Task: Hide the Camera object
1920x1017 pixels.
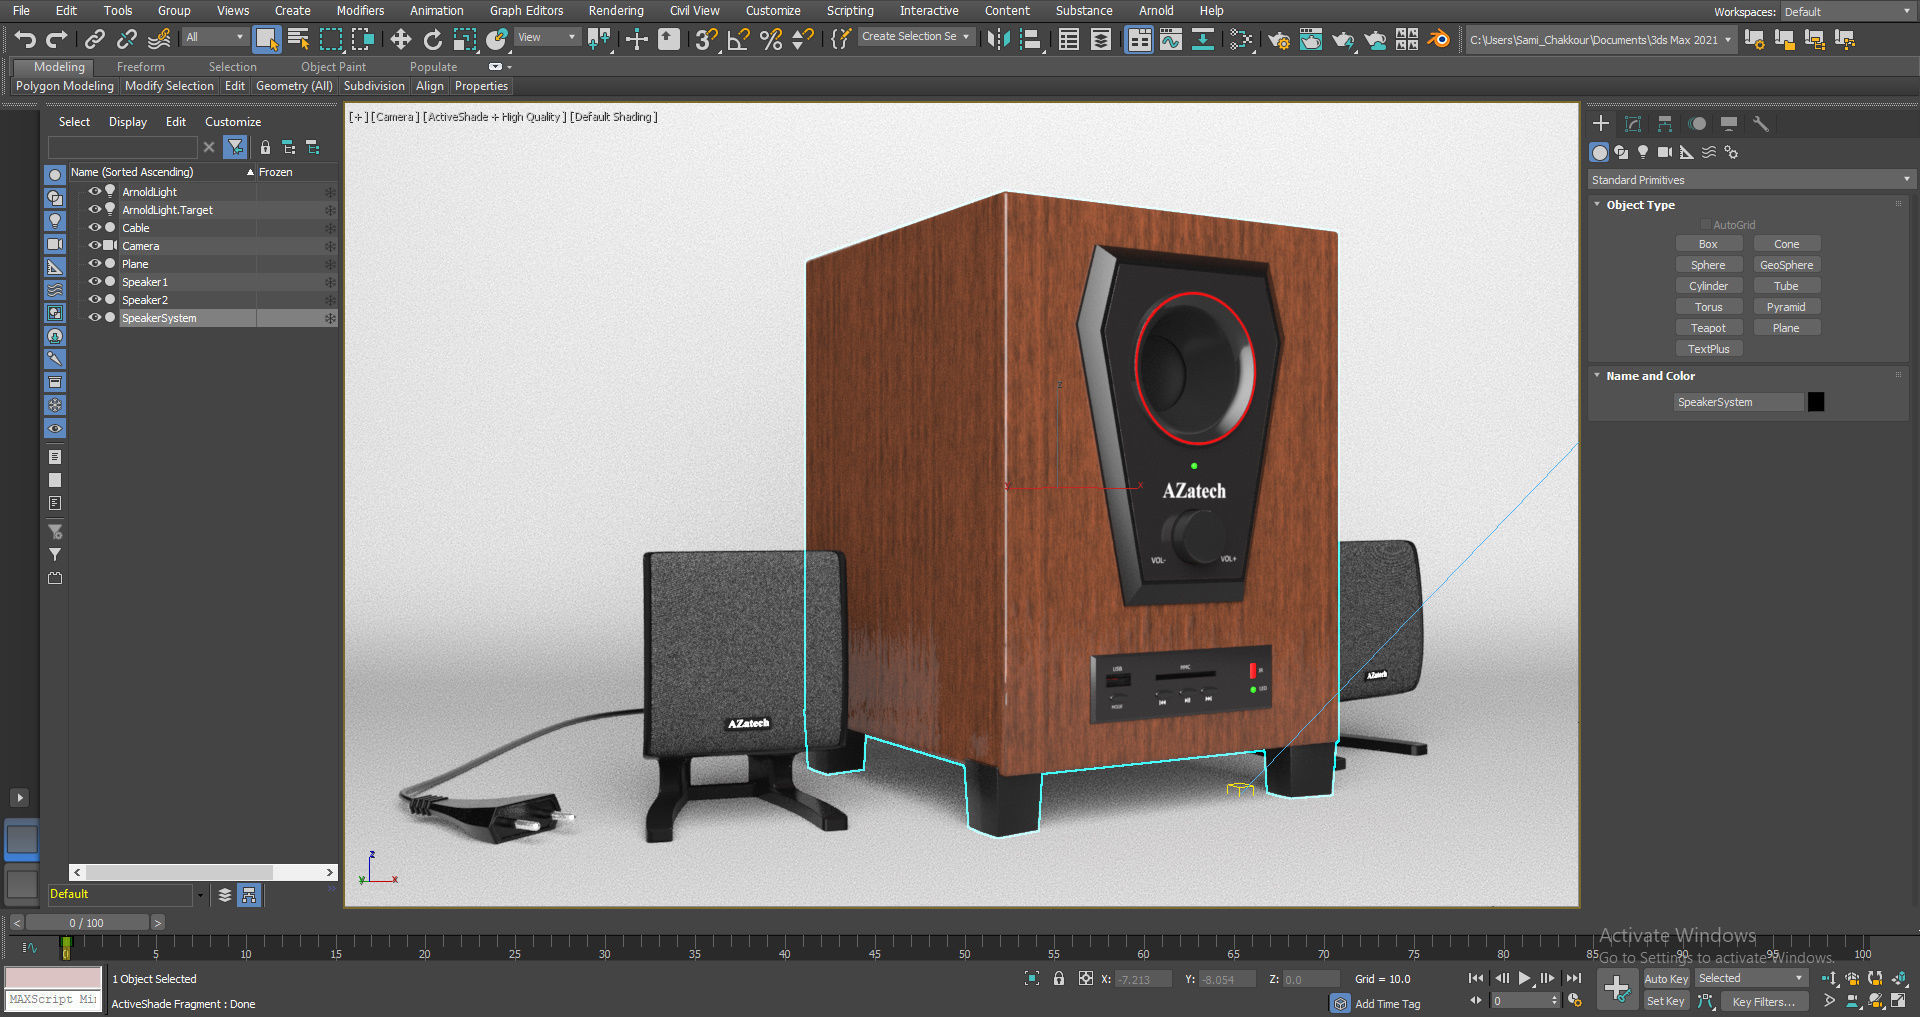Action: click(95, 245)
